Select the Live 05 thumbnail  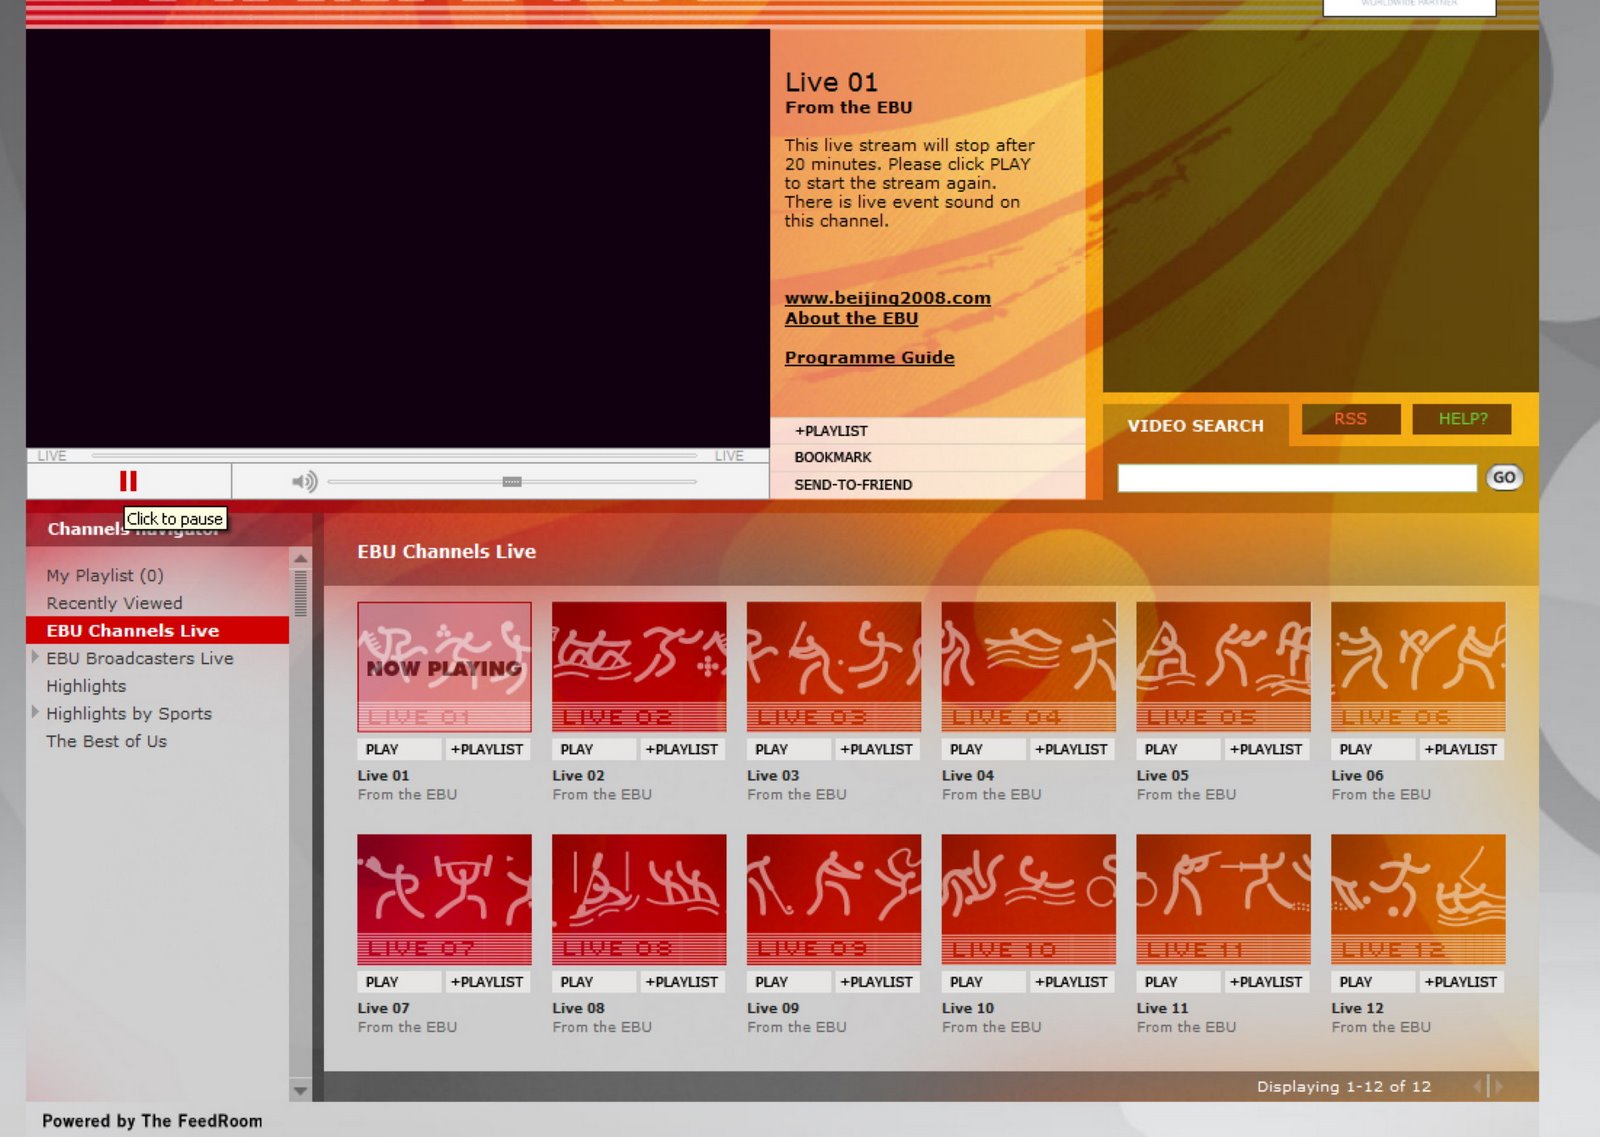click(1223, 667)
